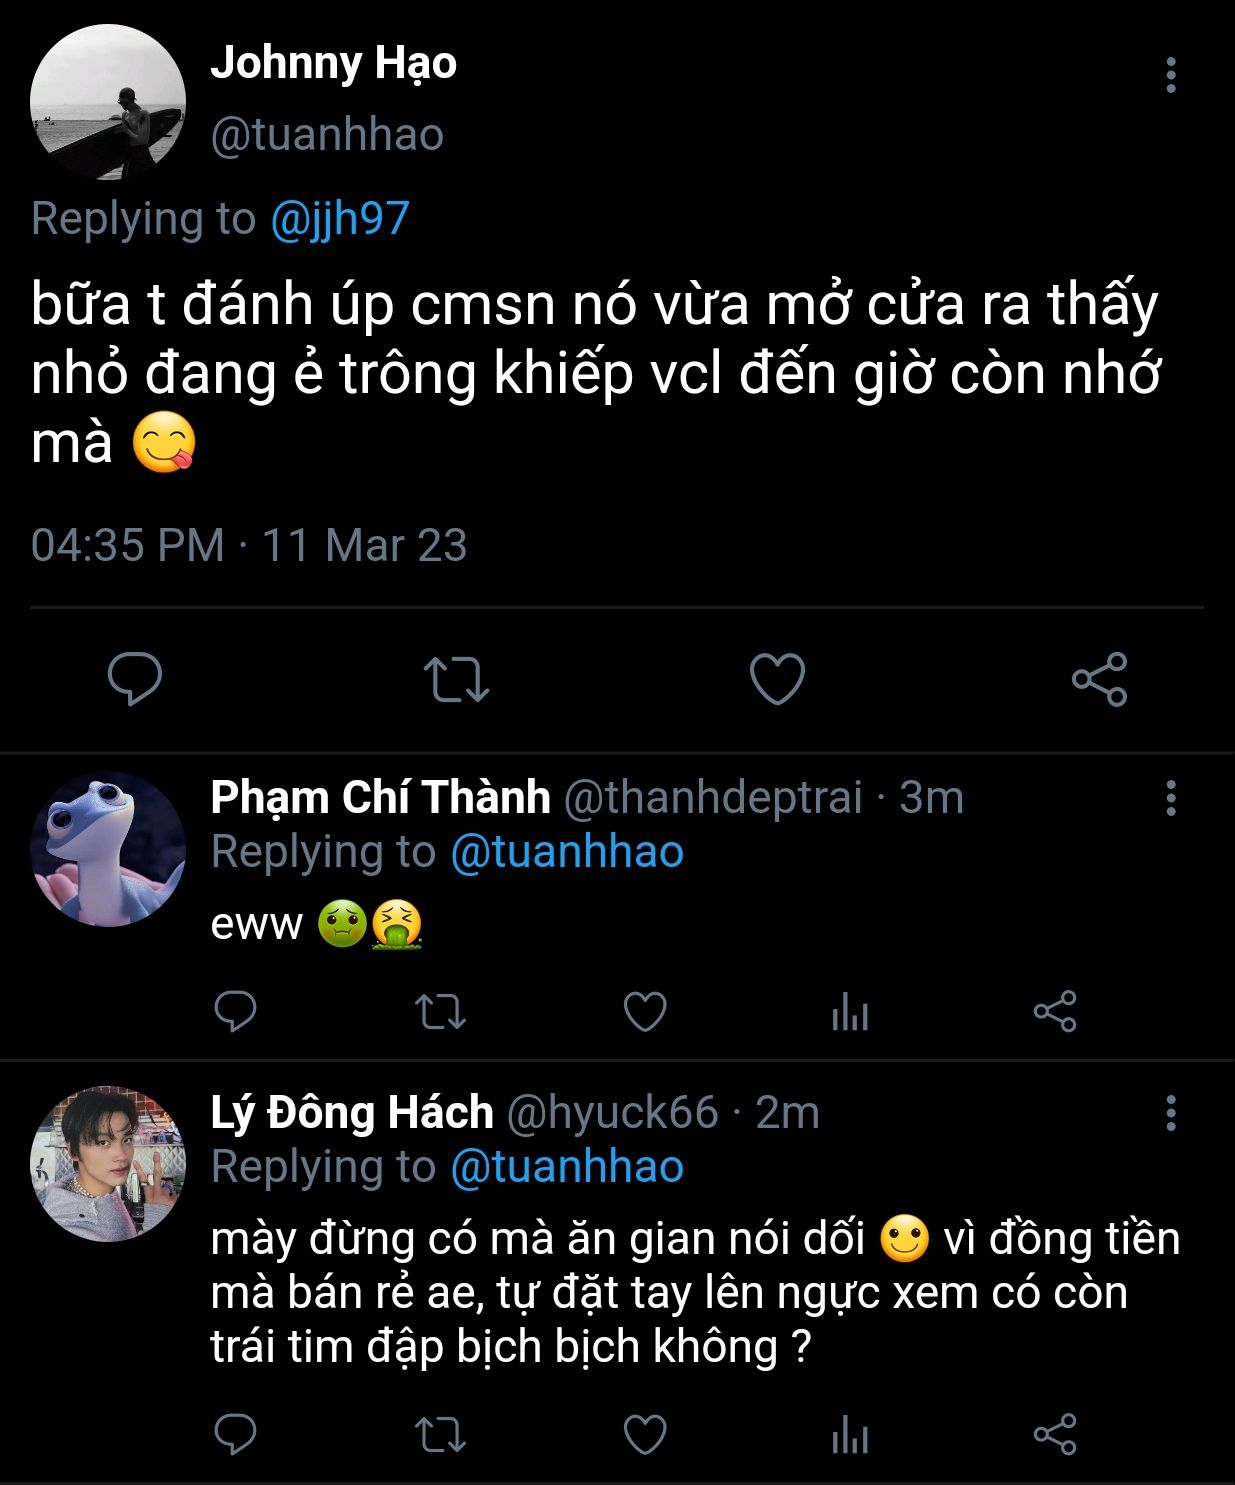Open @tuanhhao link in Phạm Chí Thành's reply
This screenshot has height=1485, width=1235.
click(567, 852)
